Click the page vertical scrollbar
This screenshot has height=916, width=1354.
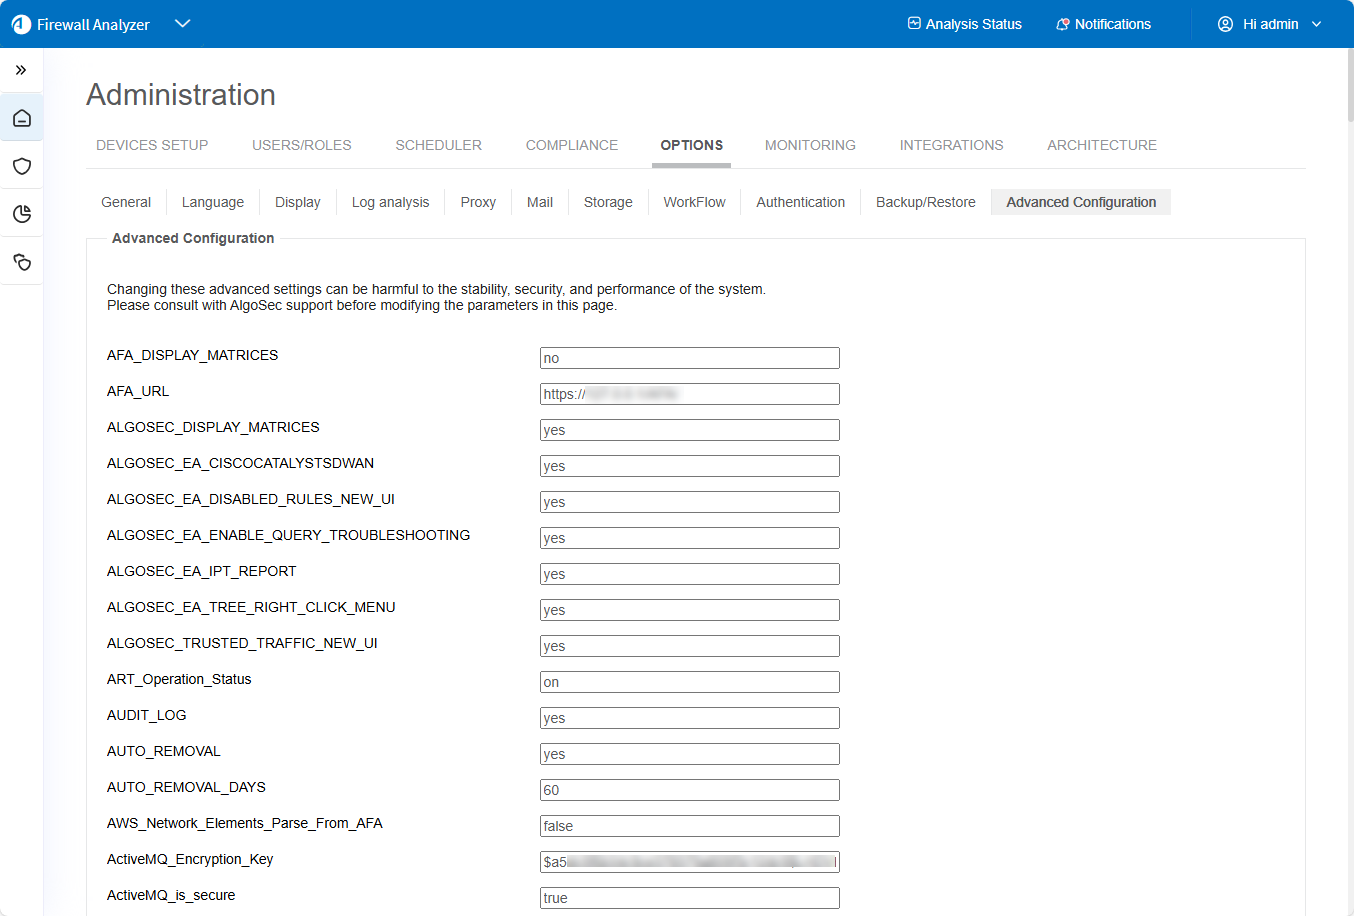click(1349, 85)
